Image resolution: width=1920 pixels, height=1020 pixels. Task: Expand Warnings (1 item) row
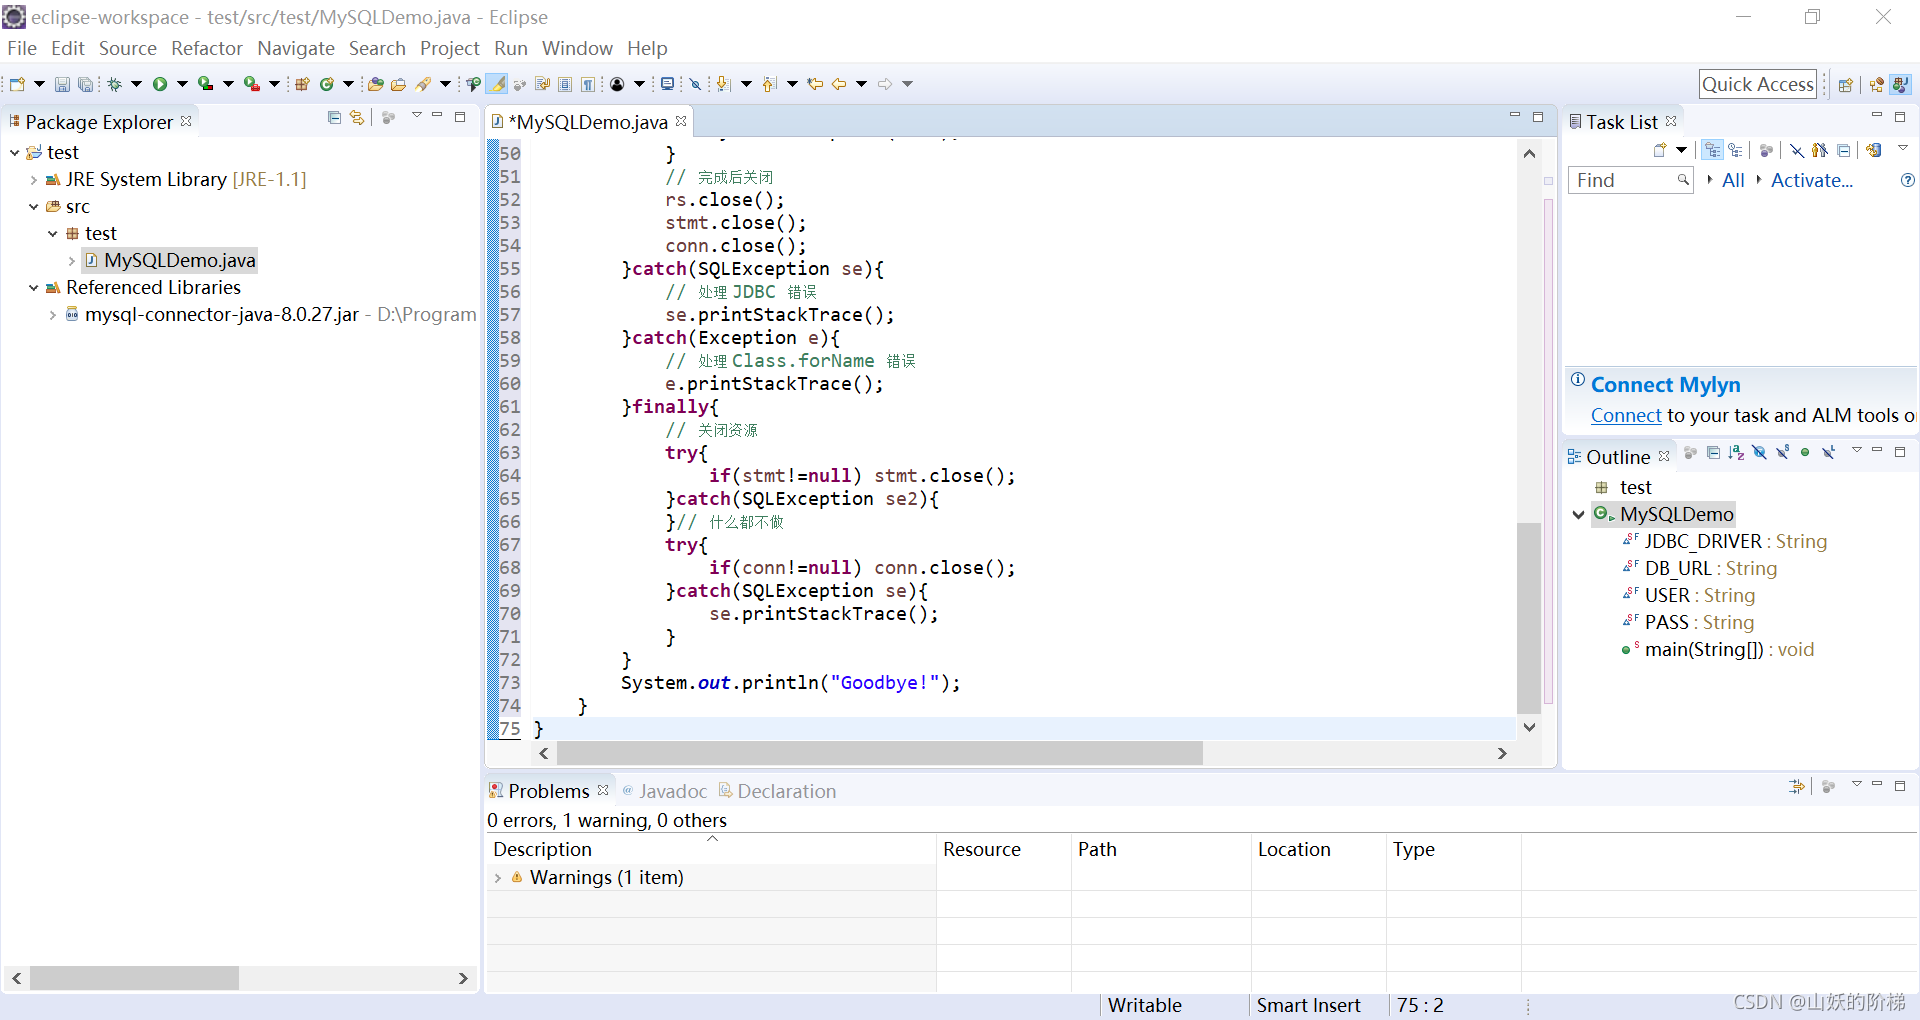tap(498, 878)
